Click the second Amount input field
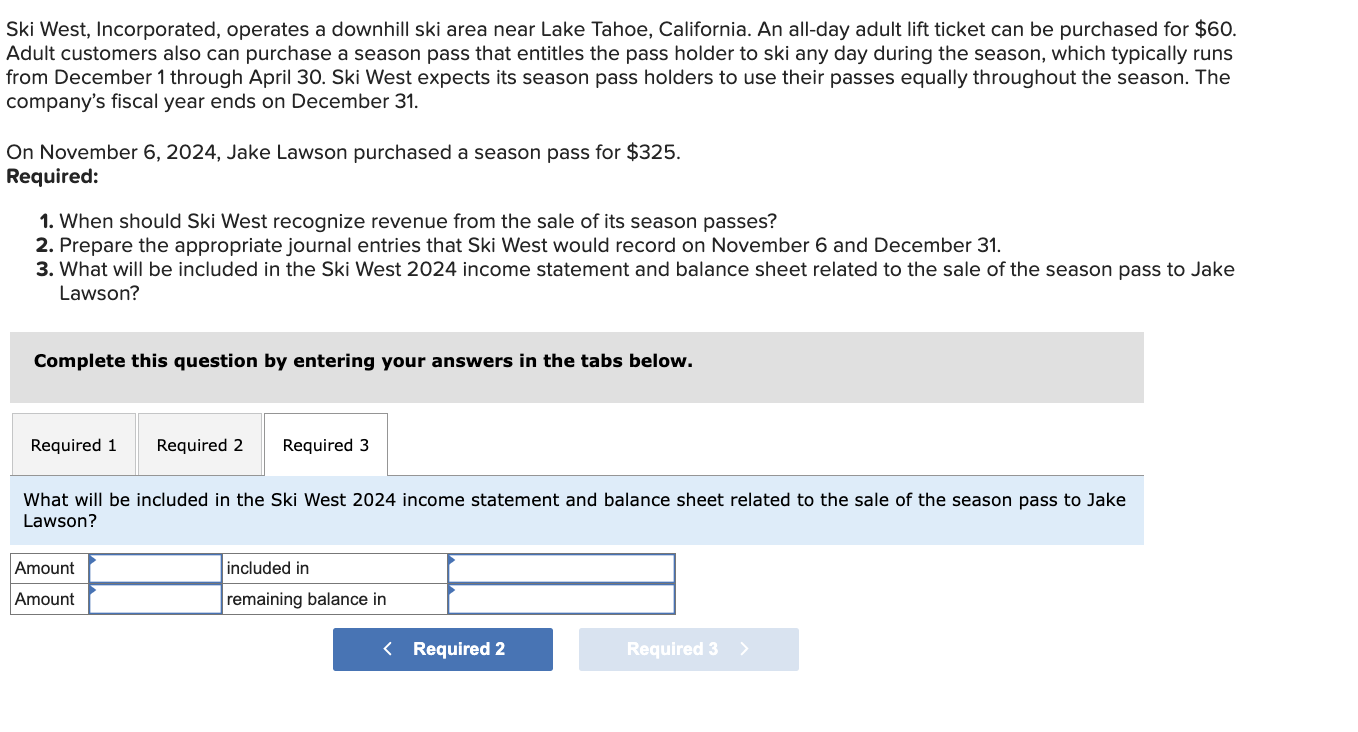This screenshot has height=732, width=1358. pyautogui.click(x=155, y=599)
